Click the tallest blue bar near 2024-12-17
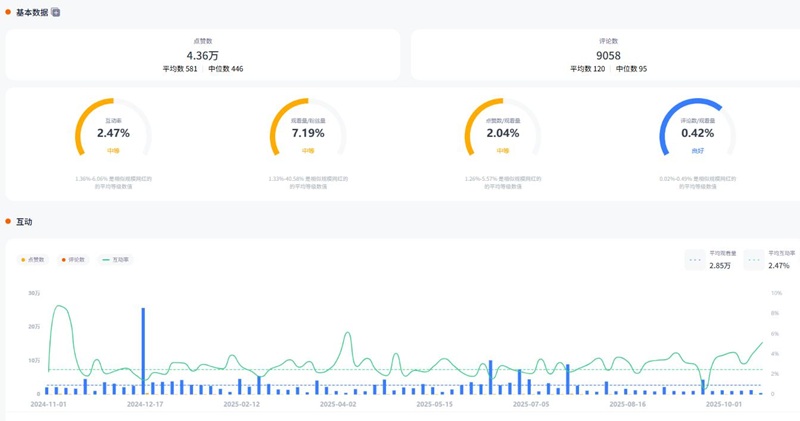This screenshot has height=421, width=800. (143, 350)
